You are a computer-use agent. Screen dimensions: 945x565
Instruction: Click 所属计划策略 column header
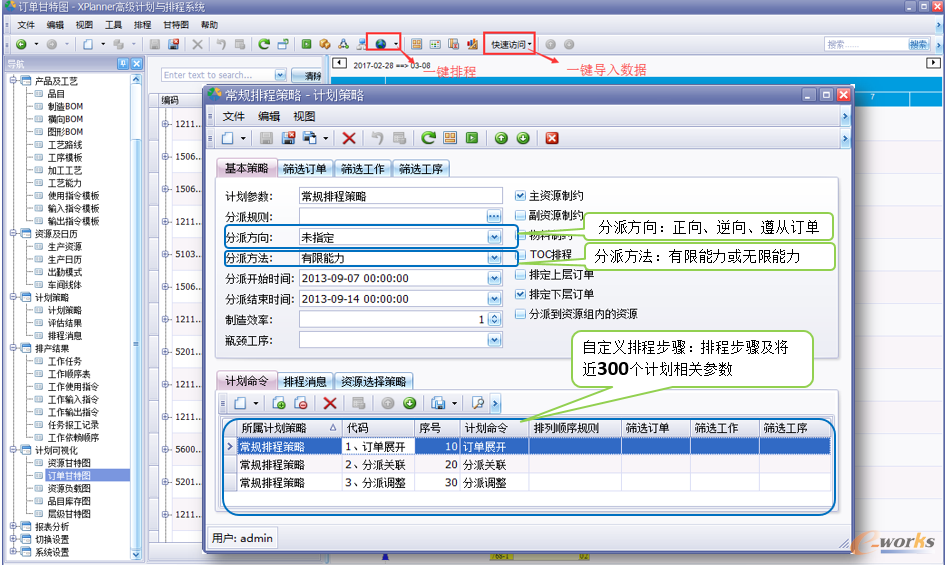[x=289, y=428]
